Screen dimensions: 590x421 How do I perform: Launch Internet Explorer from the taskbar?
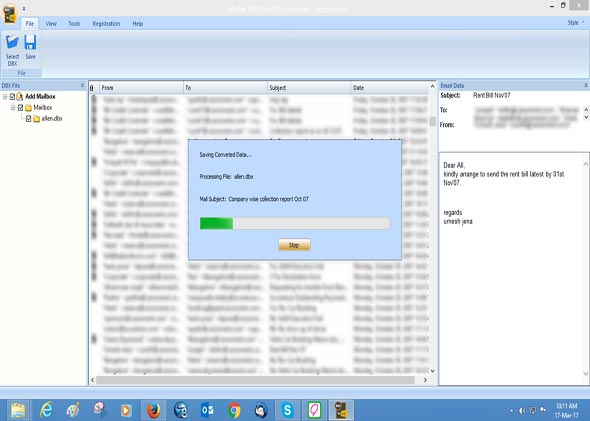(x=46, y=410)
